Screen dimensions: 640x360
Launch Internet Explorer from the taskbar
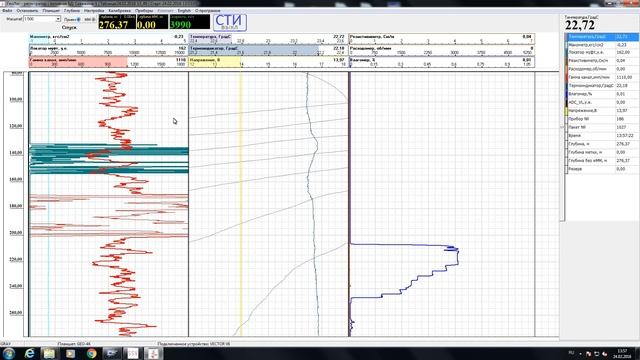tap(29, 353)
